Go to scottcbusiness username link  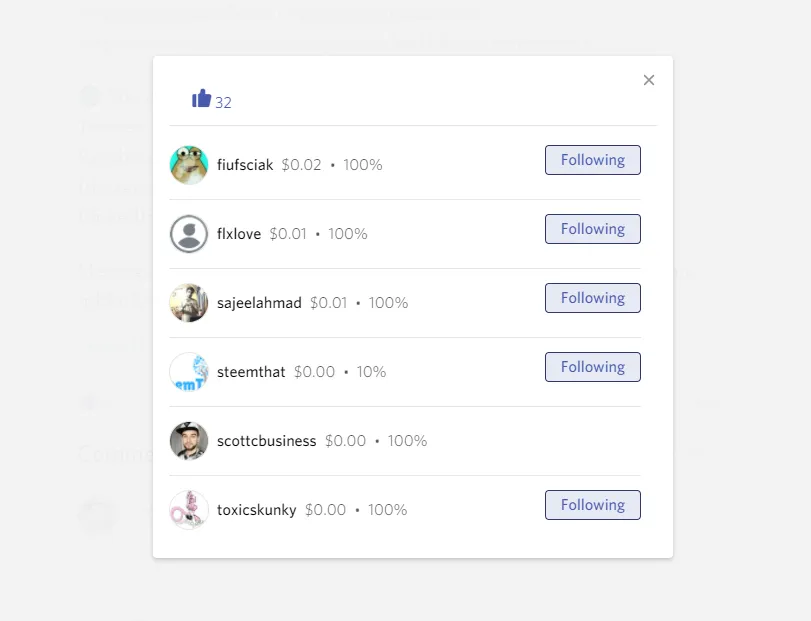266,441
